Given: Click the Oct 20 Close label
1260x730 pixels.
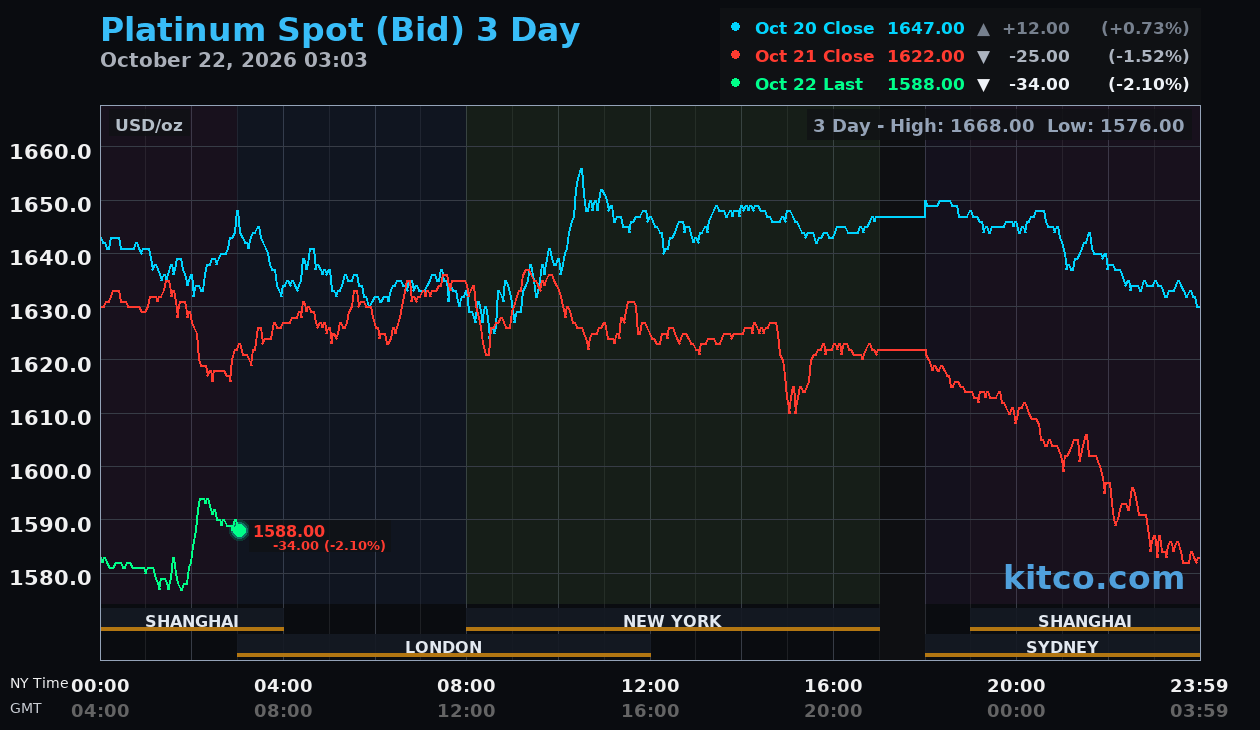Looking at the screenshot, I should 814,28.
